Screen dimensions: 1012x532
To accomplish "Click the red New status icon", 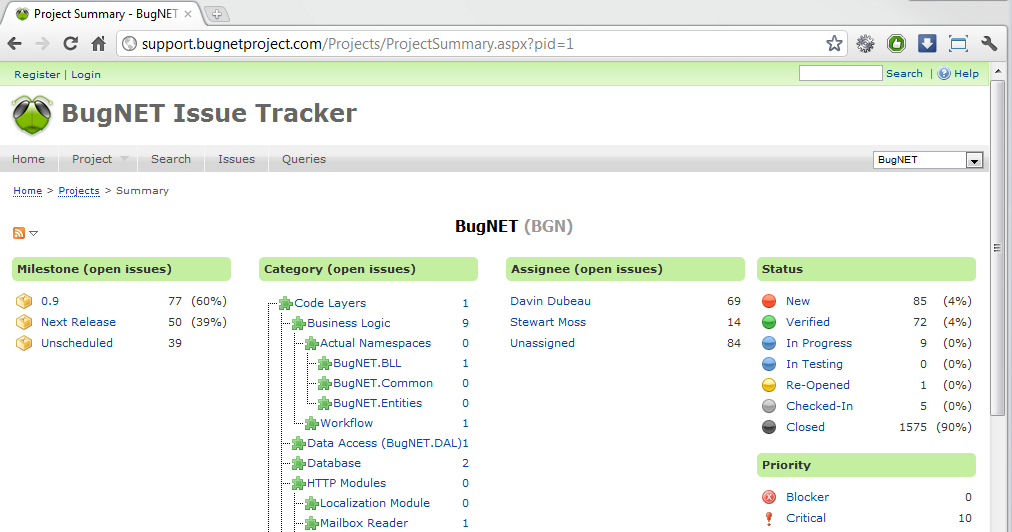I will pyautogui.click(x=769, y=302).
